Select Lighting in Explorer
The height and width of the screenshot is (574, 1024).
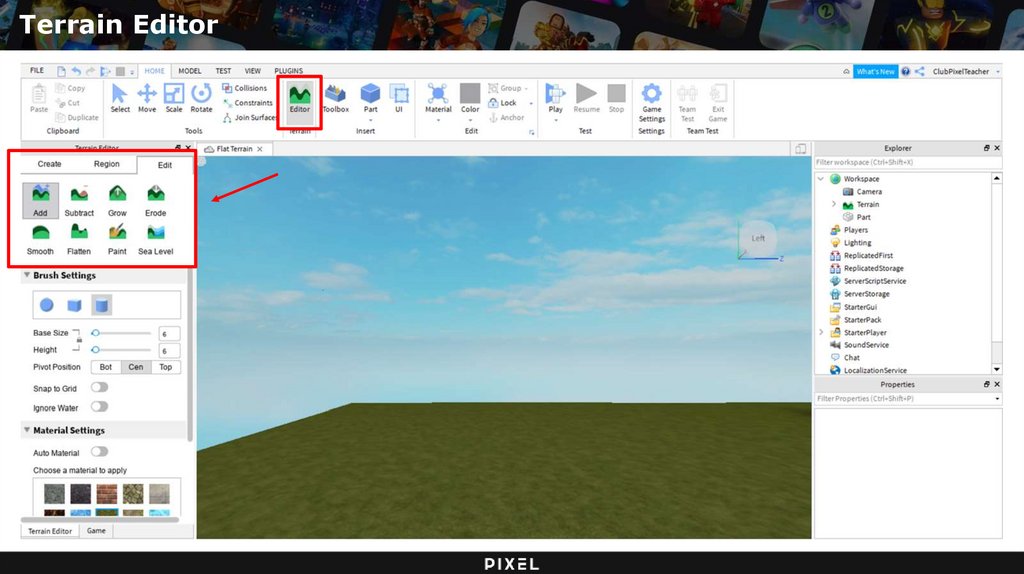pyautogui.click(x=857, y=243)
